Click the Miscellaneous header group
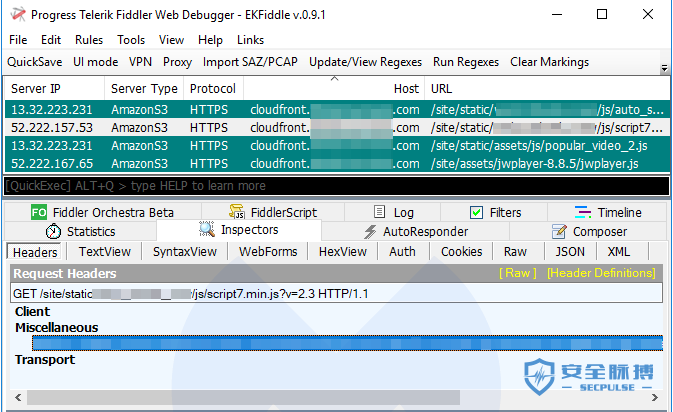This screenshot has width=673, height=412. [x=56, y=328]
